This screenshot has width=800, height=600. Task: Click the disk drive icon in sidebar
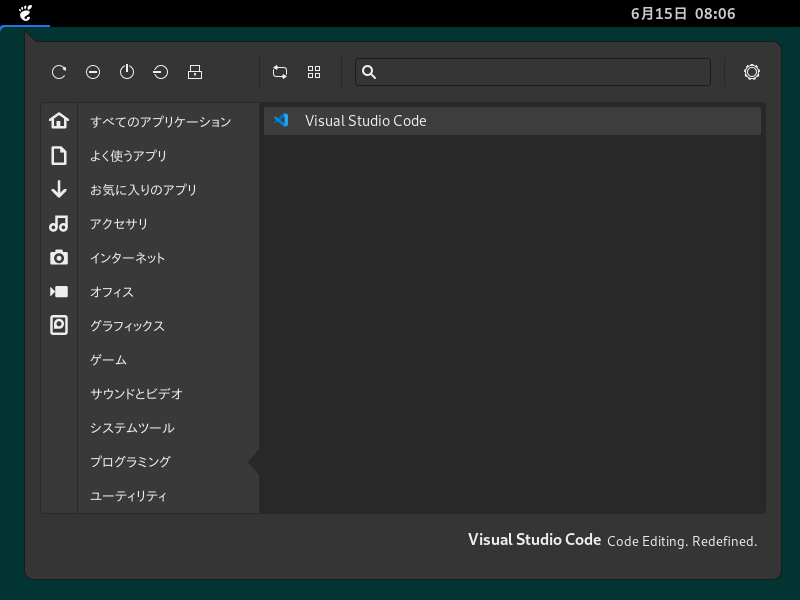coord(59,325)
